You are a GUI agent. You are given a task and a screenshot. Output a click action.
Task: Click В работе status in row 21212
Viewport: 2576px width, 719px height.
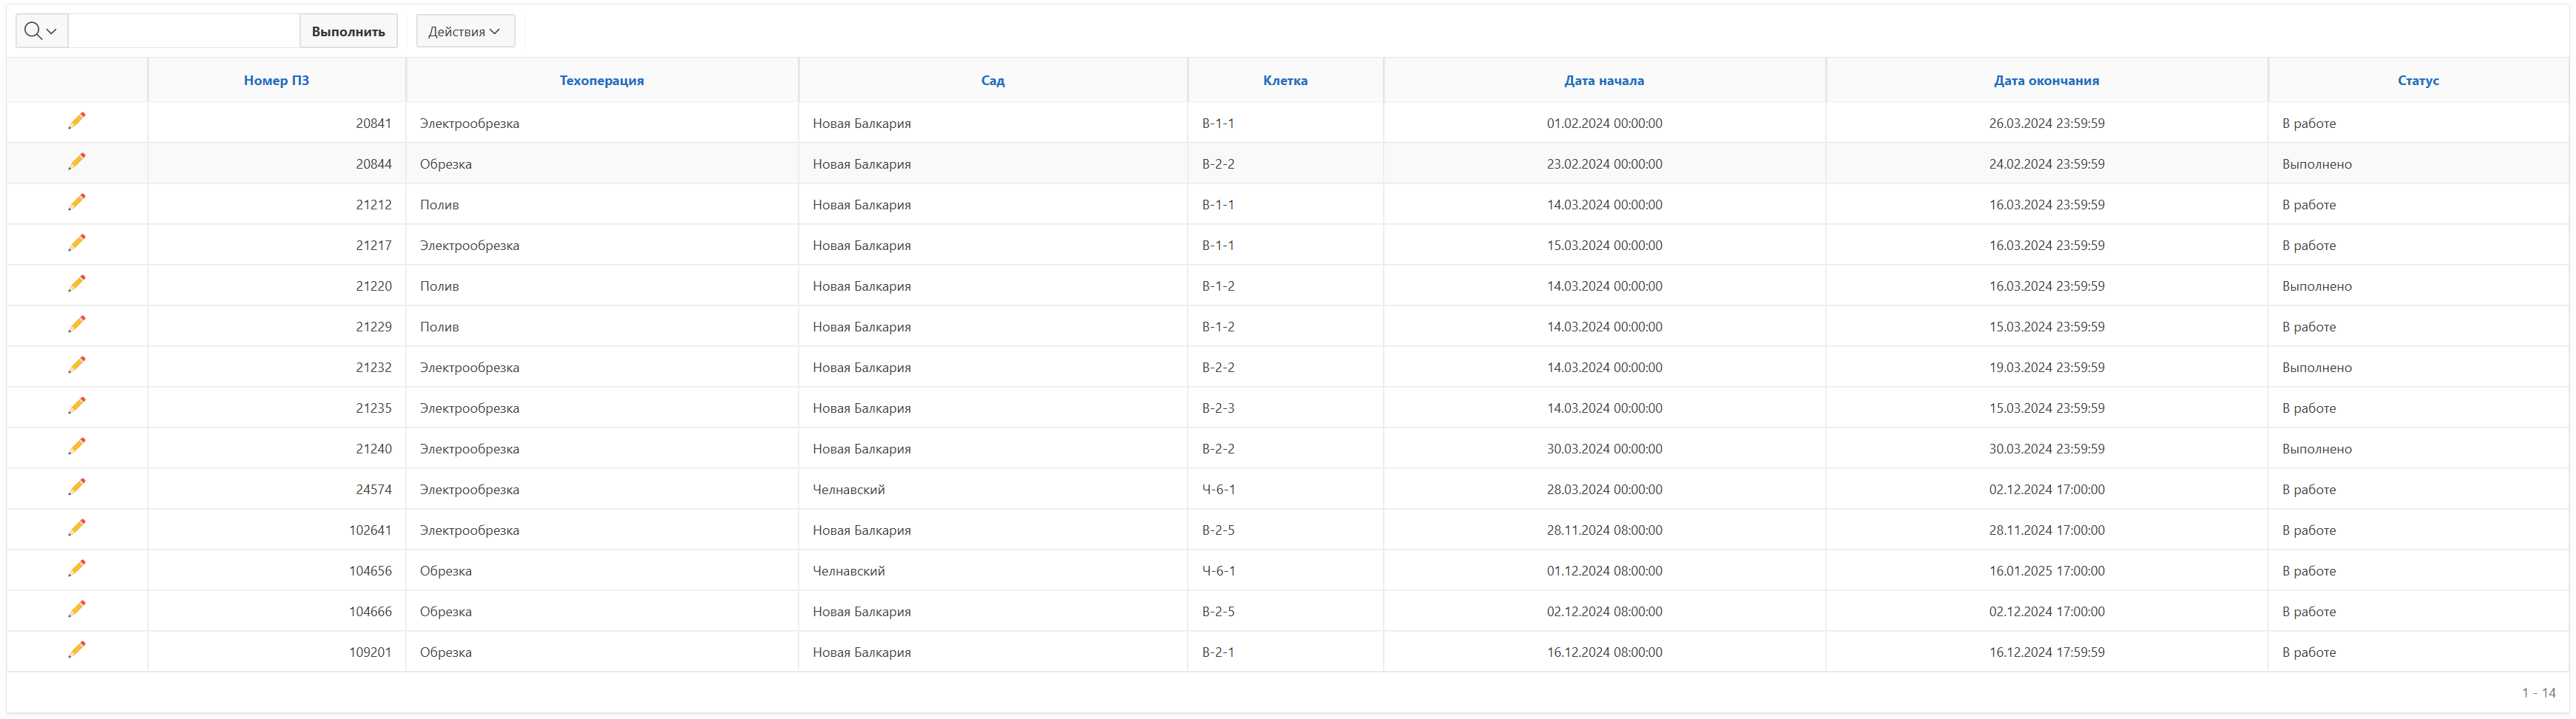tap(2309, 205)
